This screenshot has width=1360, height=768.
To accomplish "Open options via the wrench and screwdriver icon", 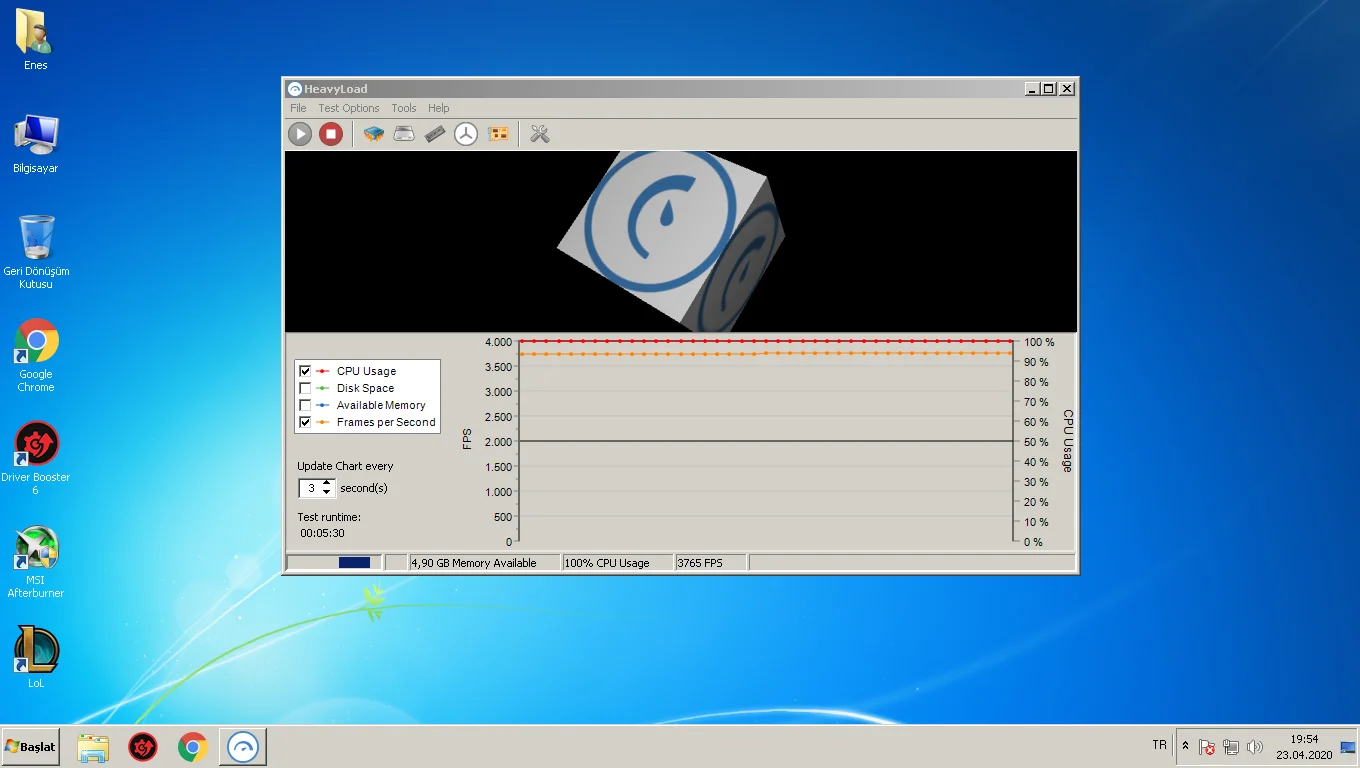I will coord(540,134).
